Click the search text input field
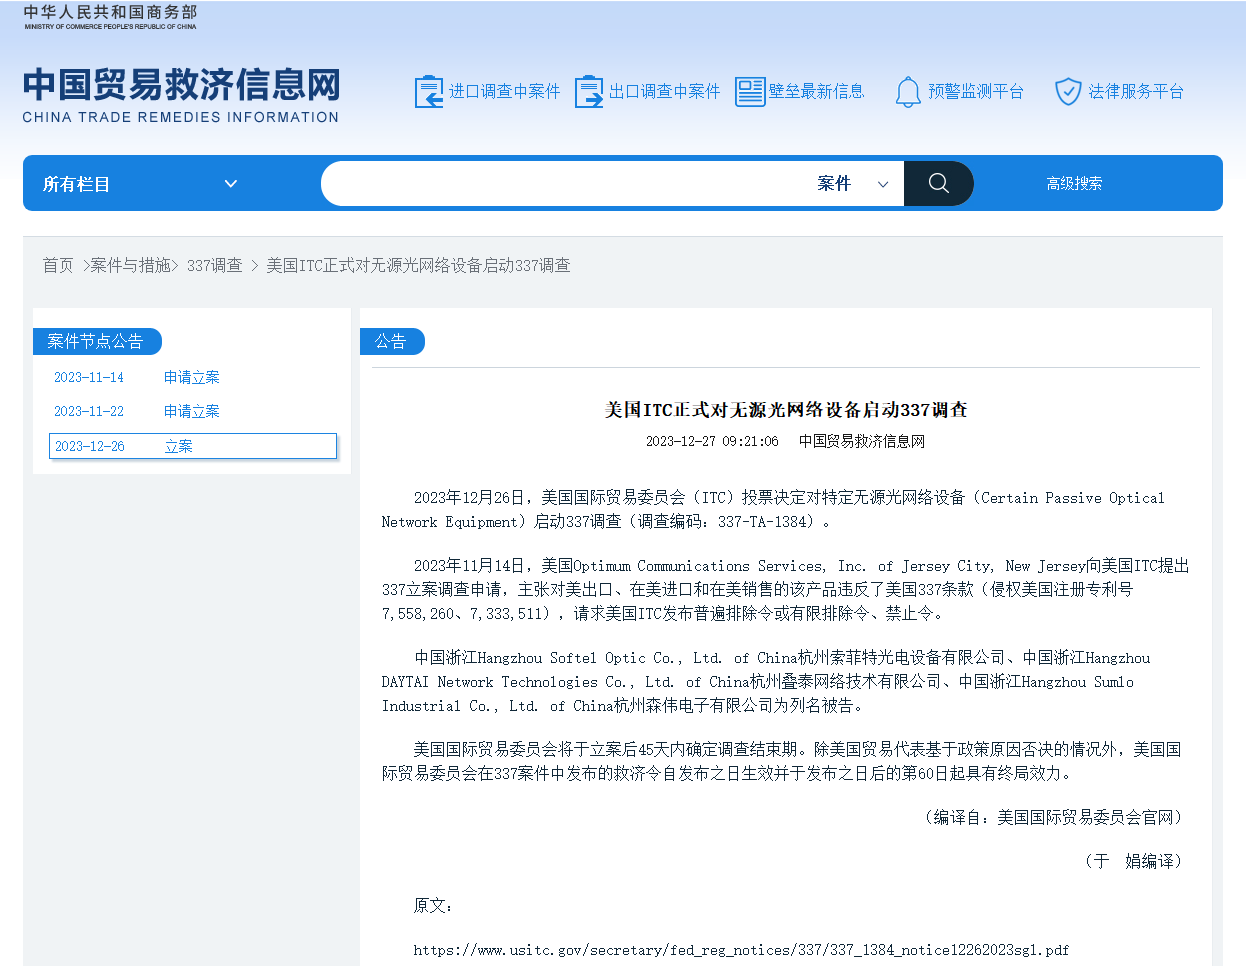 (565, 183)
